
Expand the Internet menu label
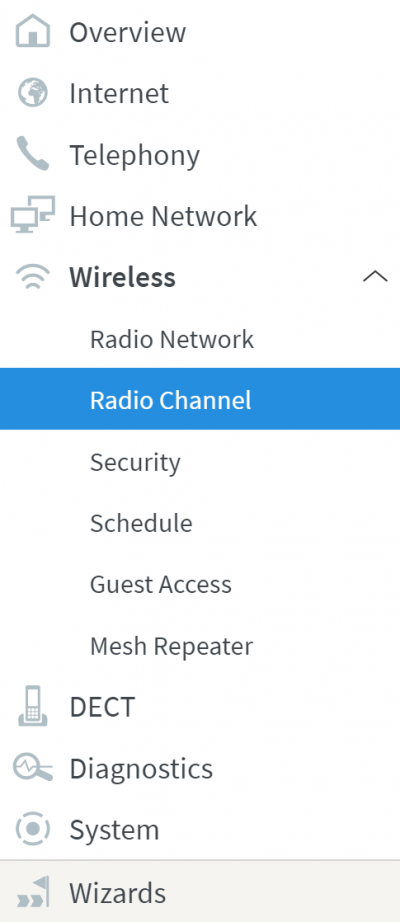click(x=119, y=93)
